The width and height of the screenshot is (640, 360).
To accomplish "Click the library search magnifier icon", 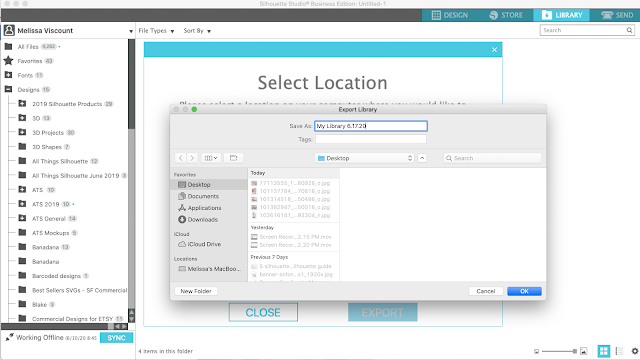I will tap(629, 30).
